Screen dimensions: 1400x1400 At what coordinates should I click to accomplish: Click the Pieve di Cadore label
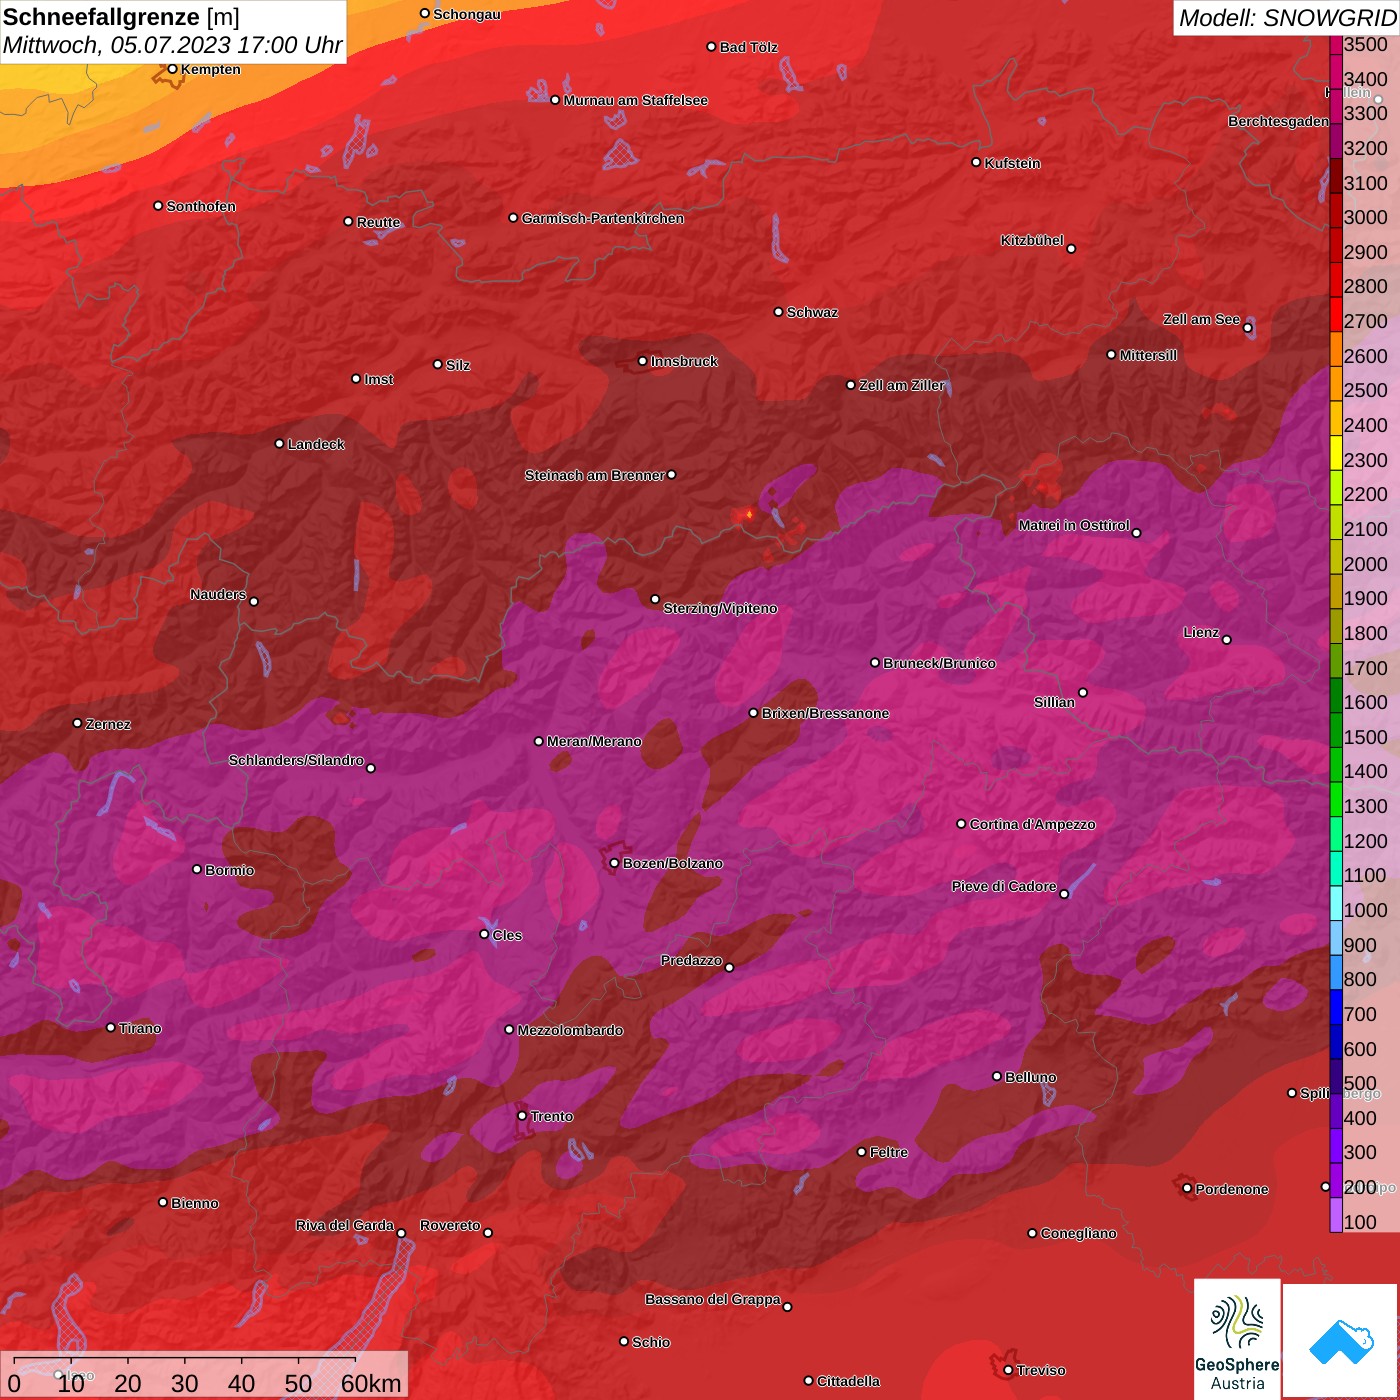[x=1004, y=886]
